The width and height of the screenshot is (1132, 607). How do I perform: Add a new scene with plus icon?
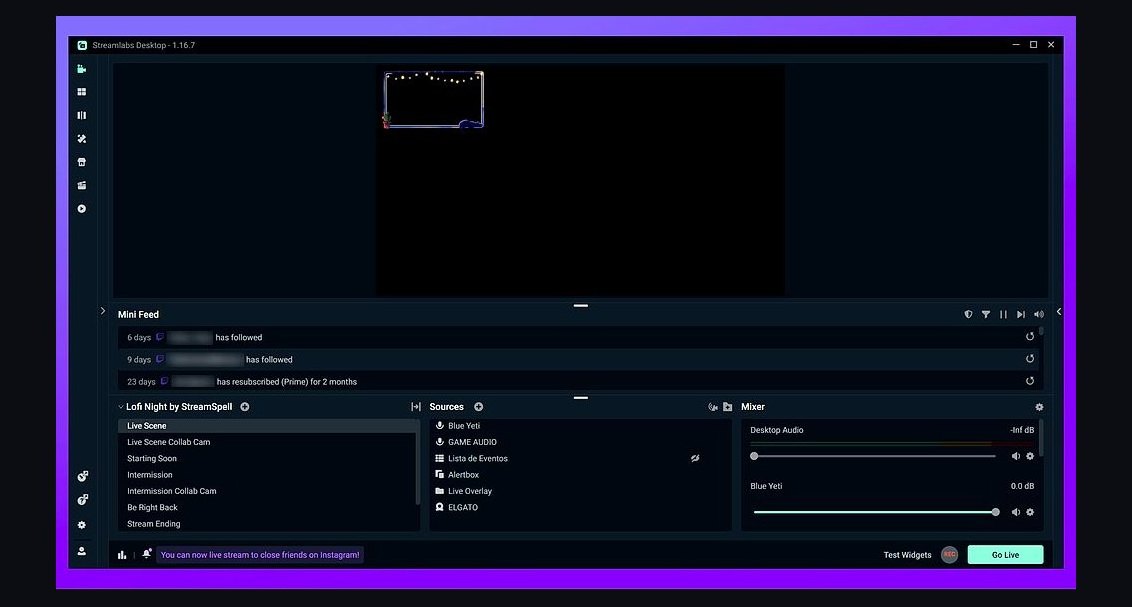click(x=245, y=407)
